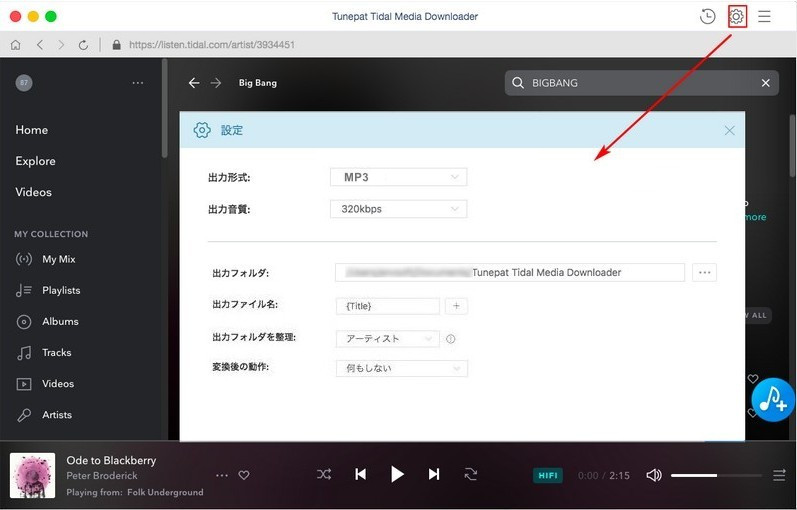Play the current track
Viewport: 797px width, 510px height.
(x=397, y=474)
